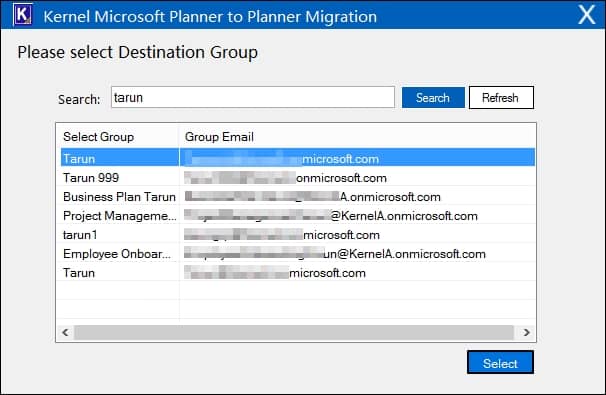Viewport: 606px width, 395px height.
Task: Click the Search button
Action: 433,98
